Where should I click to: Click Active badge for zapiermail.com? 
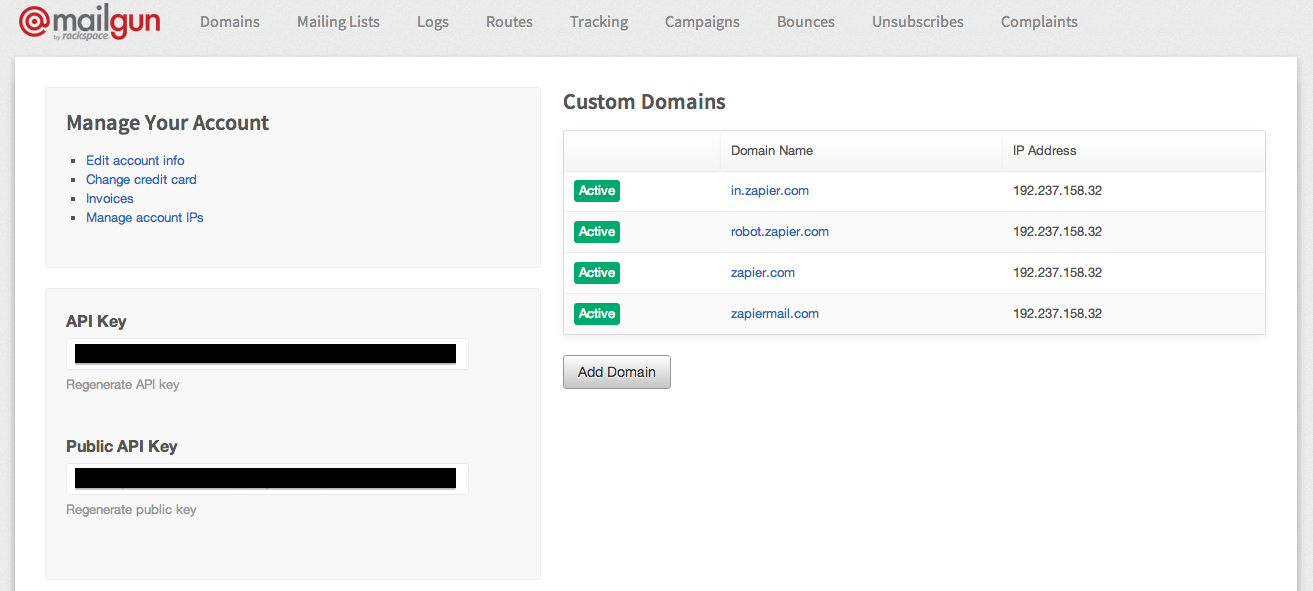coord(597,313)
